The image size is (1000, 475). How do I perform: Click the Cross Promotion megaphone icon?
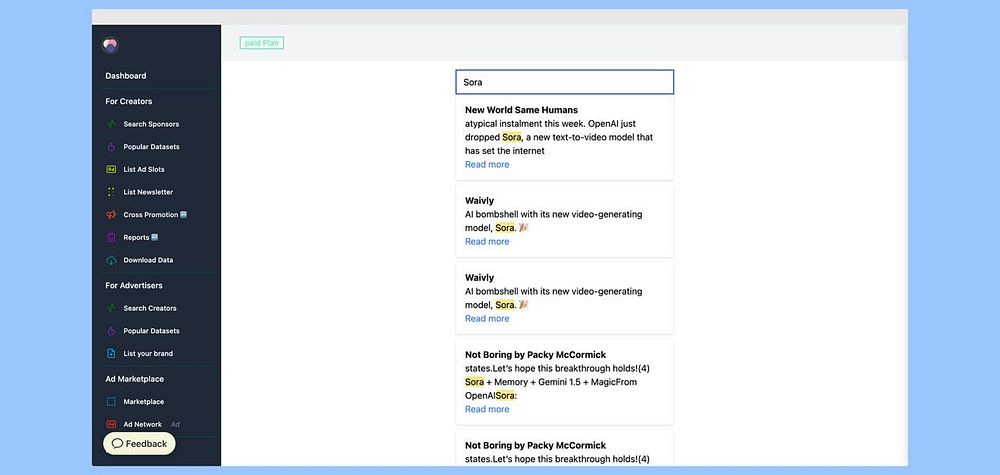[x=111, y=215]
